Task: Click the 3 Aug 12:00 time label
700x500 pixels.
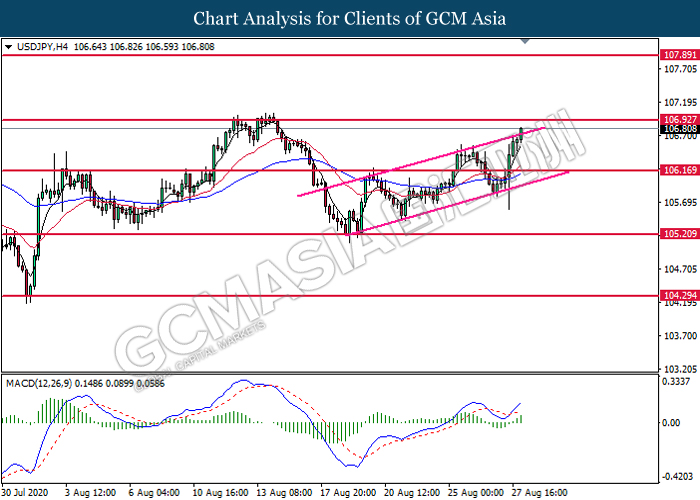Action: (x=90, y=493)
